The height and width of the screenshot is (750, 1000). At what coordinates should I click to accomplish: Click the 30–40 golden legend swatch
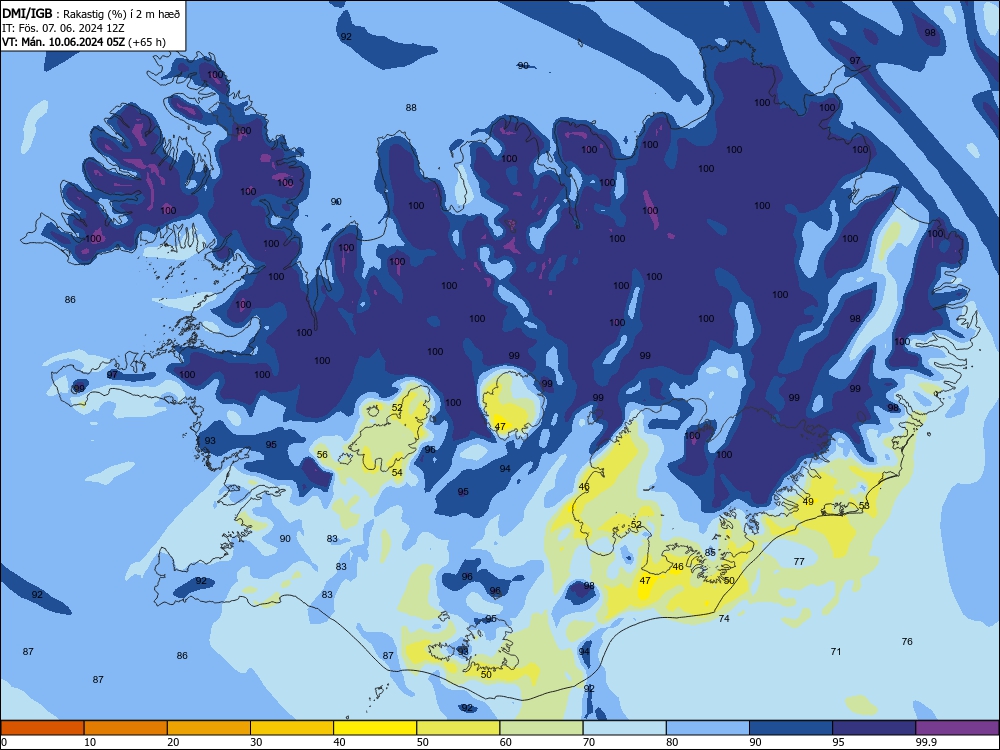292,728
